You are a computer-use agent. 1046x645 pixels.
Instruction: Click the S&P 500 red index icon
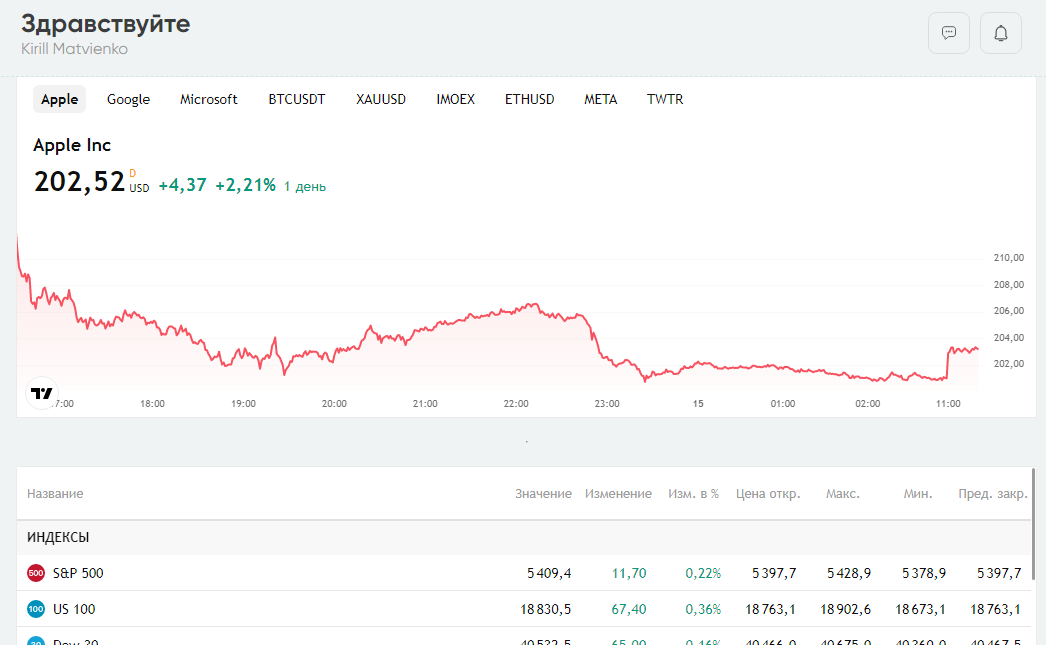(x=35, y=573)
